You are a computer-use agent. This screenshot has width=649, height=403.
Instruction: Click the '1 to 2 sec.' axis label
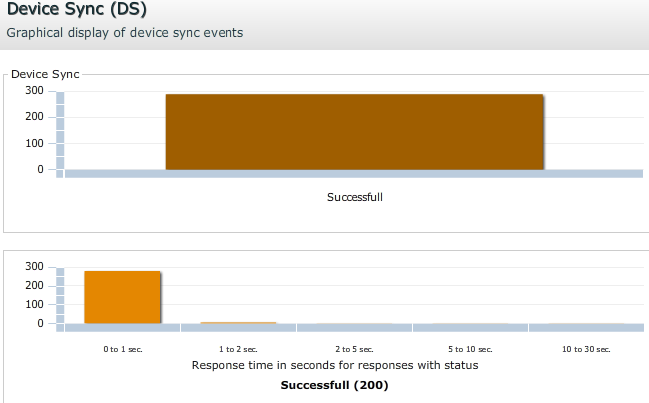click(x=238, y=349)
